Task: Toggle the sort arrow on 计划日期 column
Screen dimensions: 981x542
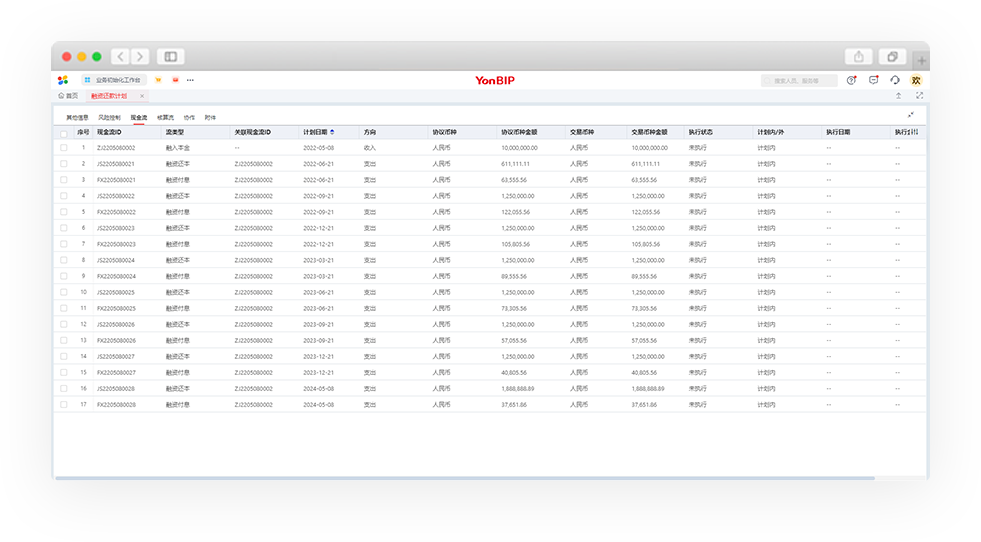Action: [x=332, y=132]
